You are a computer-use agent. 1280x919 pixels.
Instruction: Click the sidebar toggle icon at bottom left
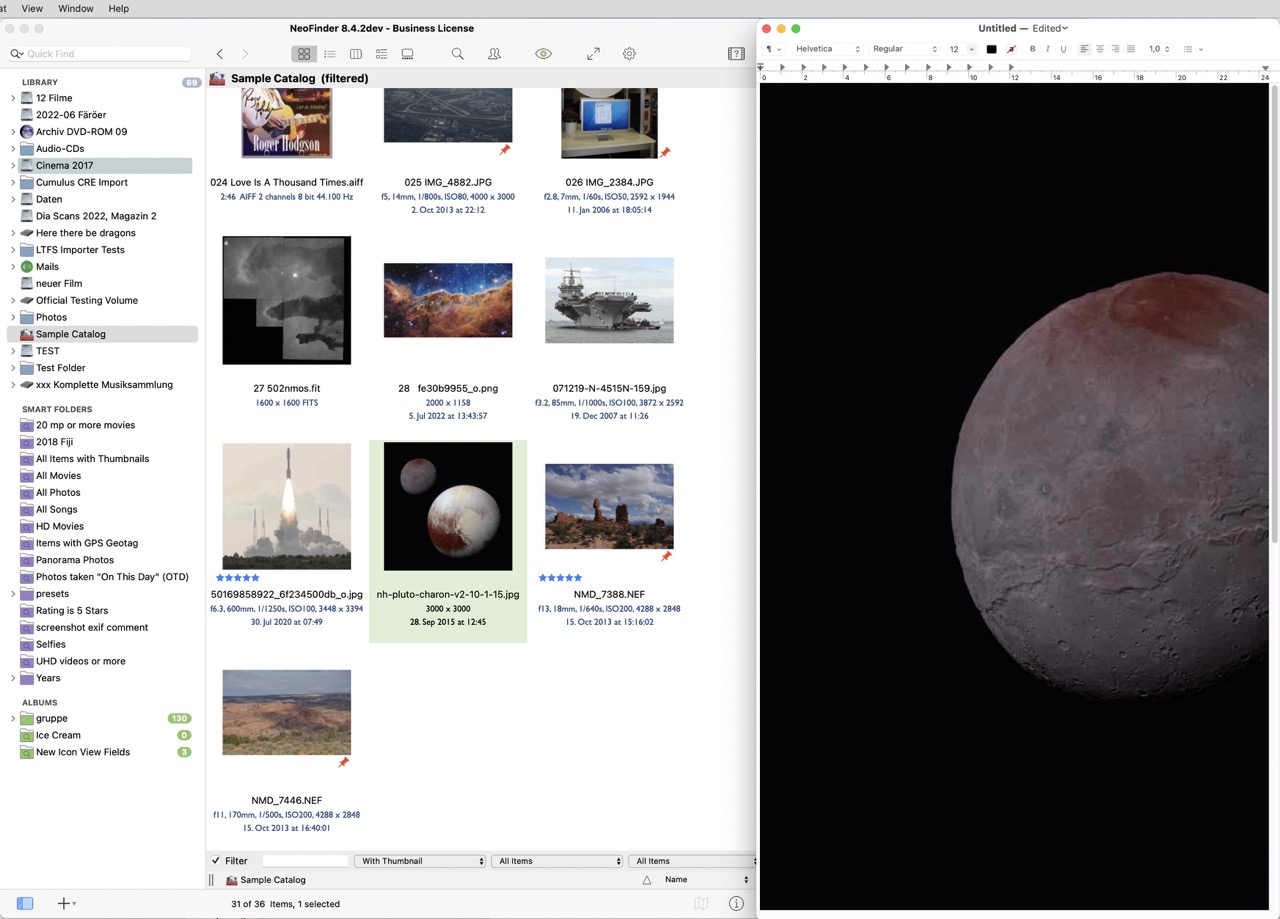[25, 903]
